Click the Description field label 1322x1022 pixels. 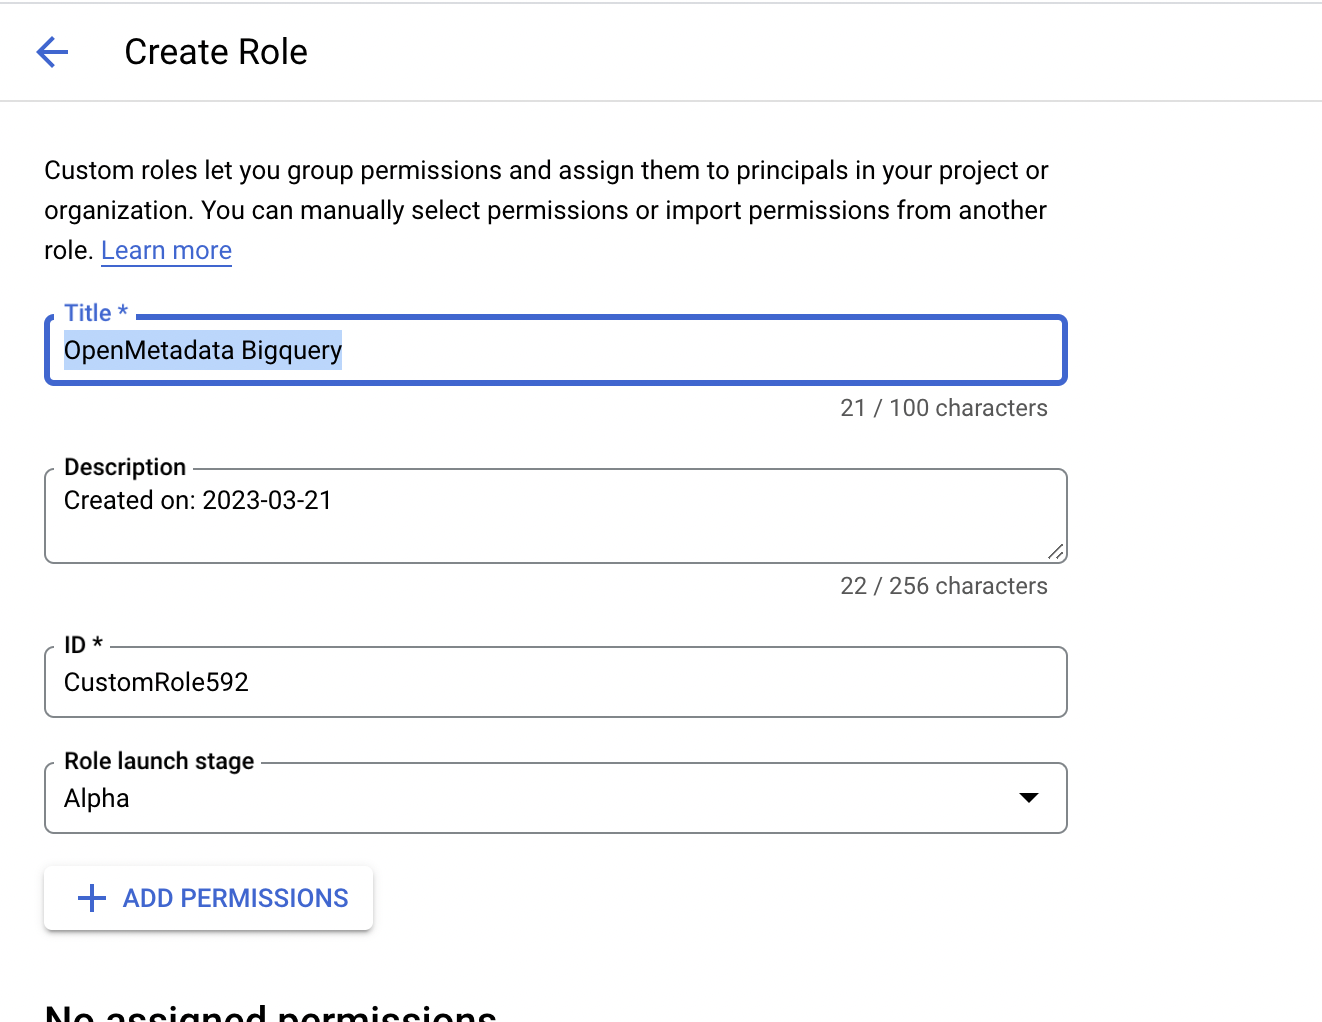(x=124, y=466)
